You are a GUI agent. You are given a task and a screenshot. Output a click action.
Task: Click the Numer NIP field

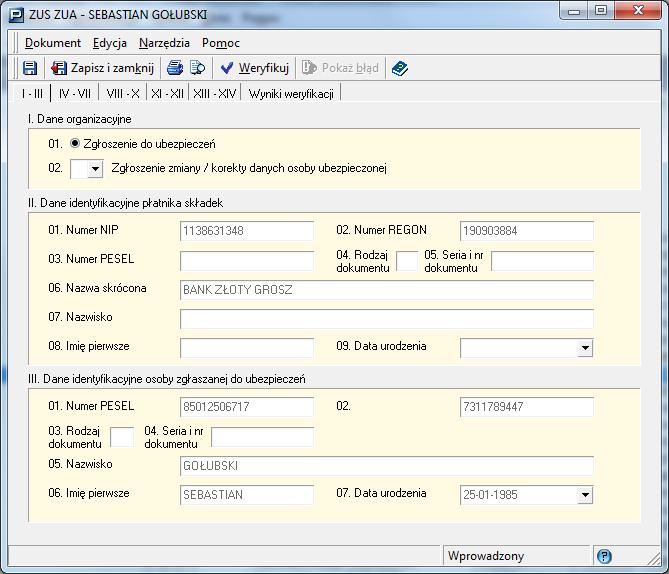247,231
